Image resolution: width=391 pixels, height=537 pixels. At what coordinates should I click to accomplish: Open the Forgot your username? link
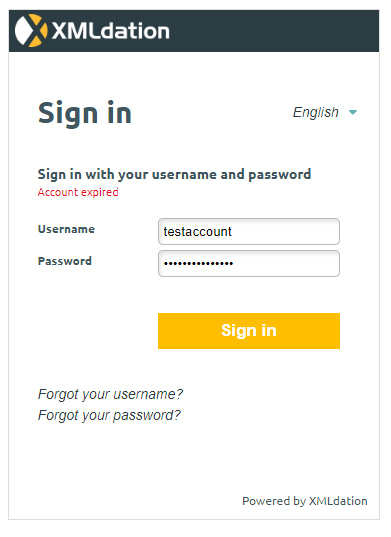pos(110,395)
